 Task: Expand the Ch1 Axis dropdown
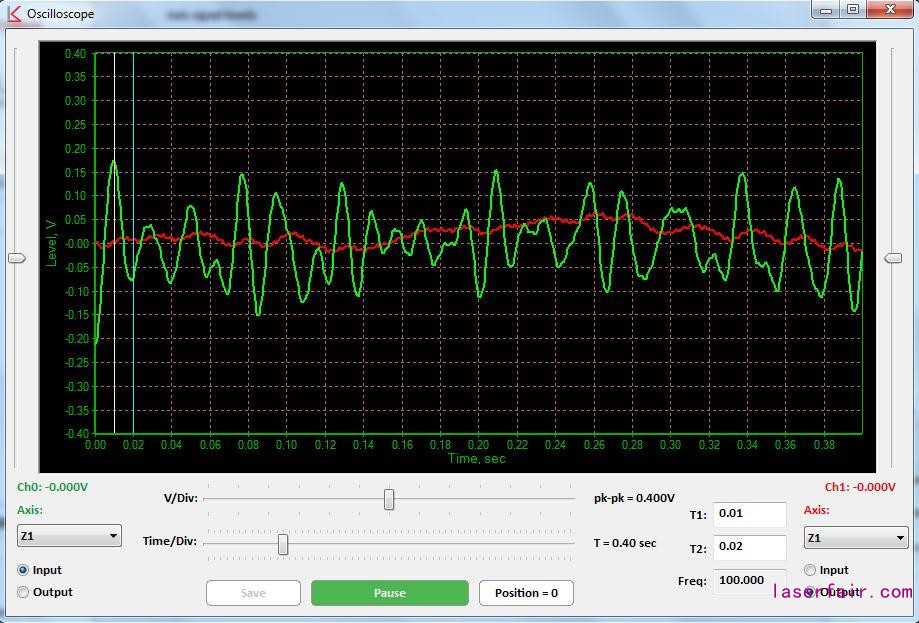pyautogui.click(x=855, y=538)
